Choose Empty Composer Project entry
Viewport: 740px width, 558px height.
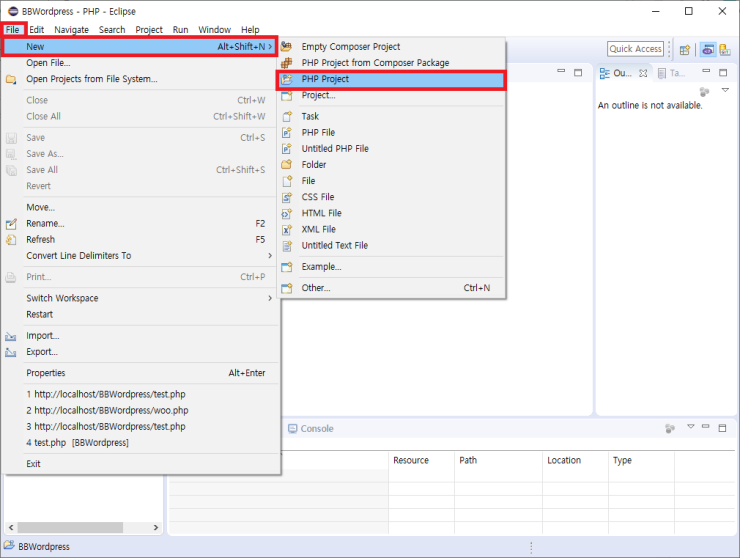click(x=350, y=47)
